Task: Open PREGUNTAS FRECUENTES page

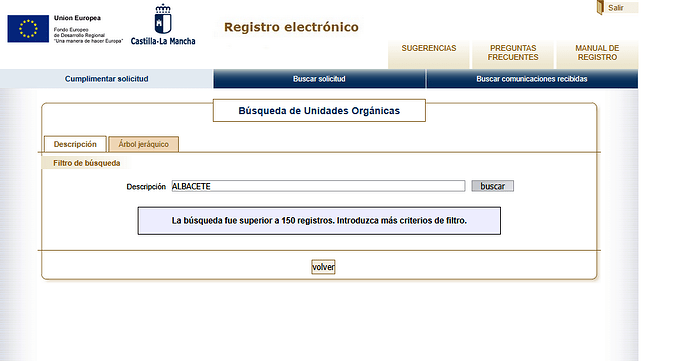Action: point(513,53)
